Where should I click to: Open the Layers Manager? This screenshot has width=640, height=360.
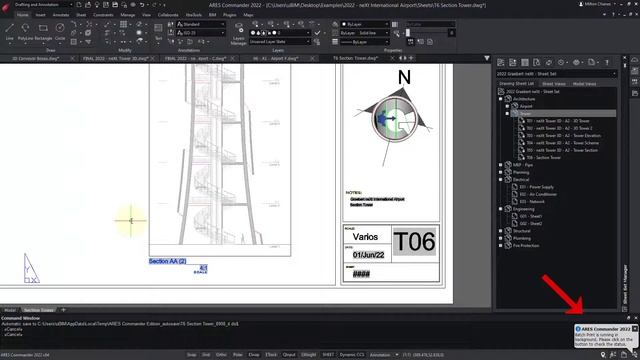coord(239,33)
